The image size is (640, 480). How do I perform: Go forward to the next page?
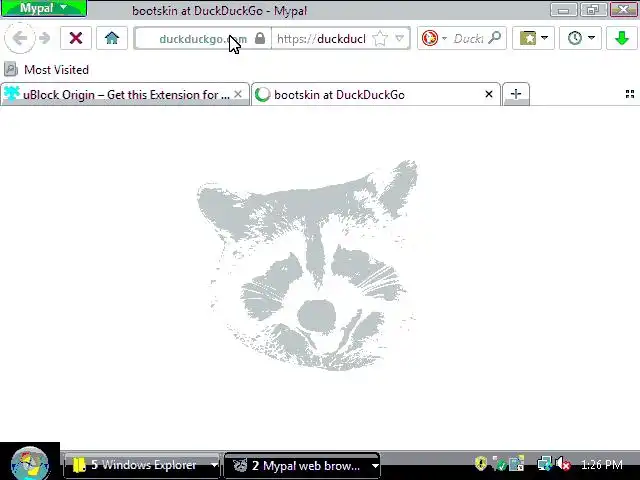tap(45, 38)
